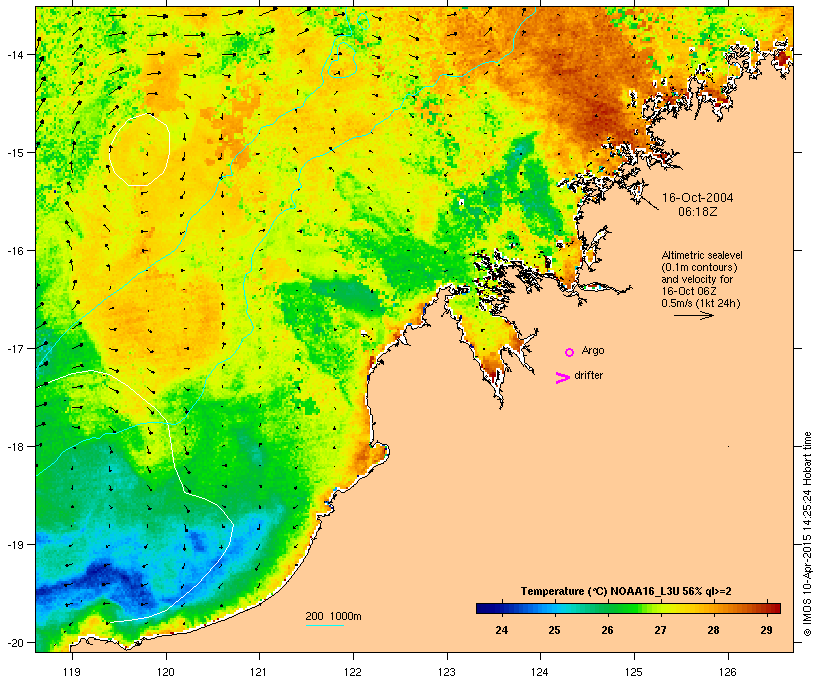Click the longitude label 125

coord(634,672)
